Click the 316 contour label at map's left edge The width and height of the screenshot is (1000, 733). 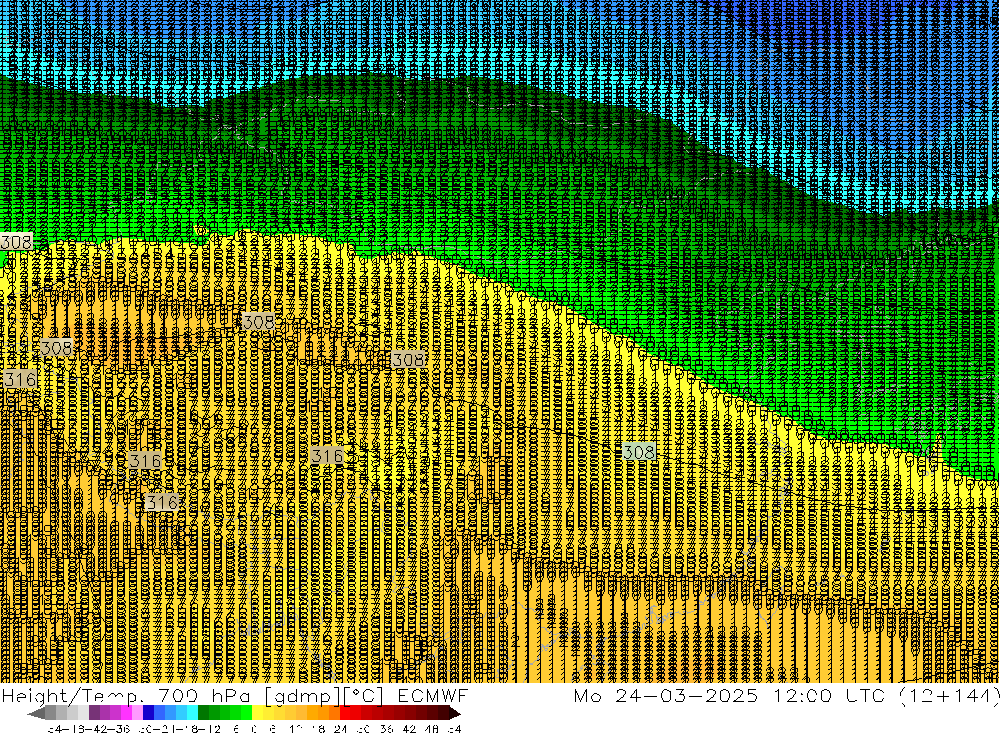coord(19,380)
